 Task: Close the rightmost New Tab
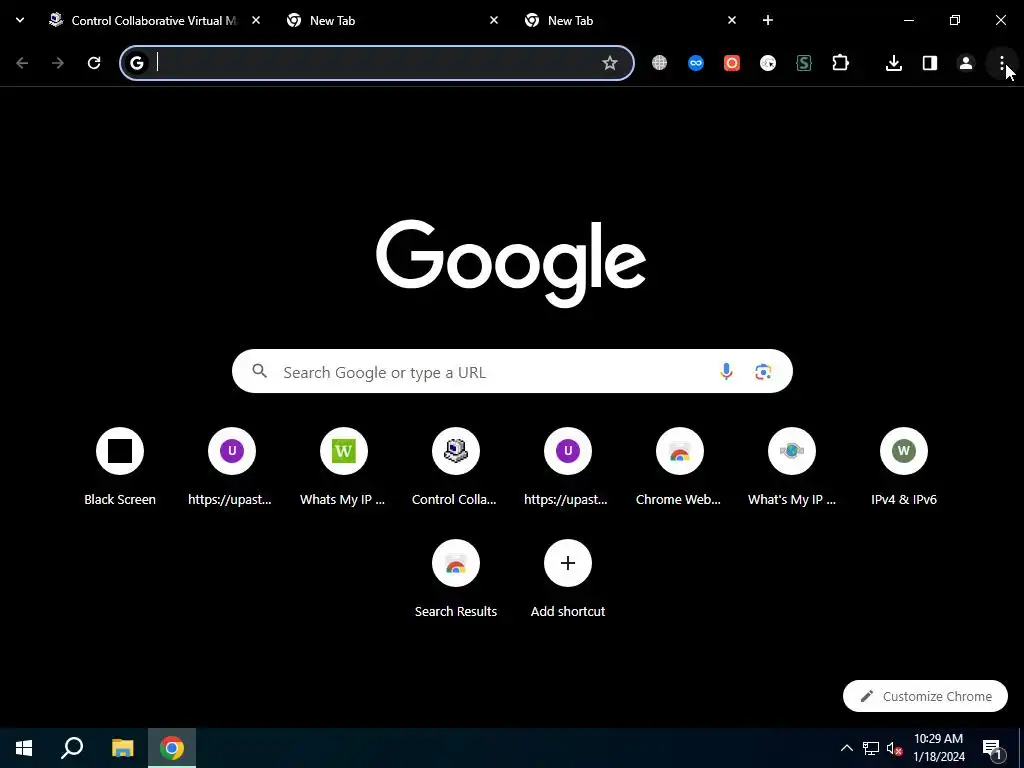pyautogui.click(x=731, y=20)
